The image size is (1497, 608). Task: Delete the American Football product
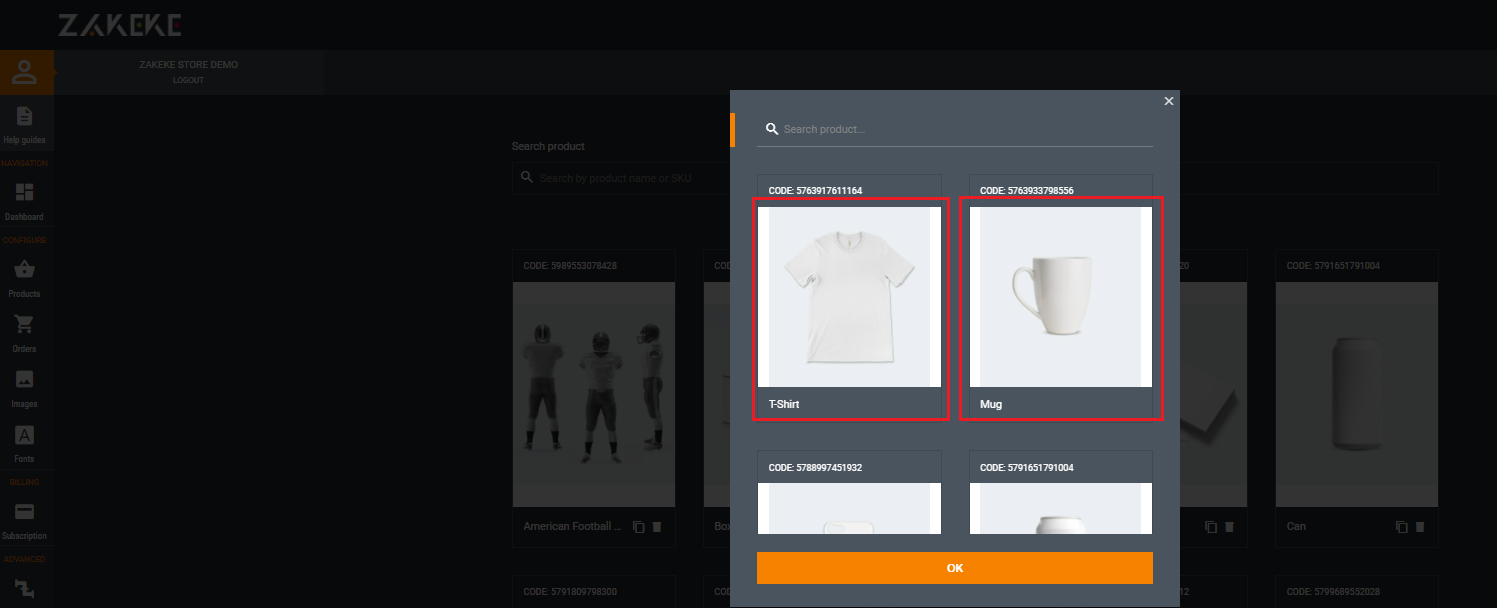coord(657,527)
